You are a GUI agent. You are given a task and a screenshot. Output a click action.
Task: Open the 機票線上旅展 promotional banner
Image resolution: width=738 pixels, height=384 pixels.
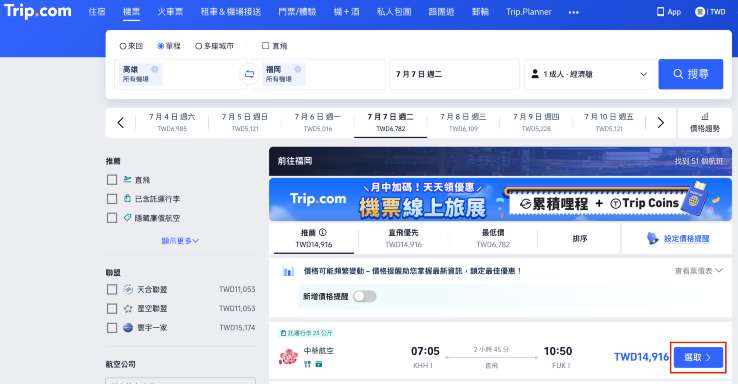[500, 200]
